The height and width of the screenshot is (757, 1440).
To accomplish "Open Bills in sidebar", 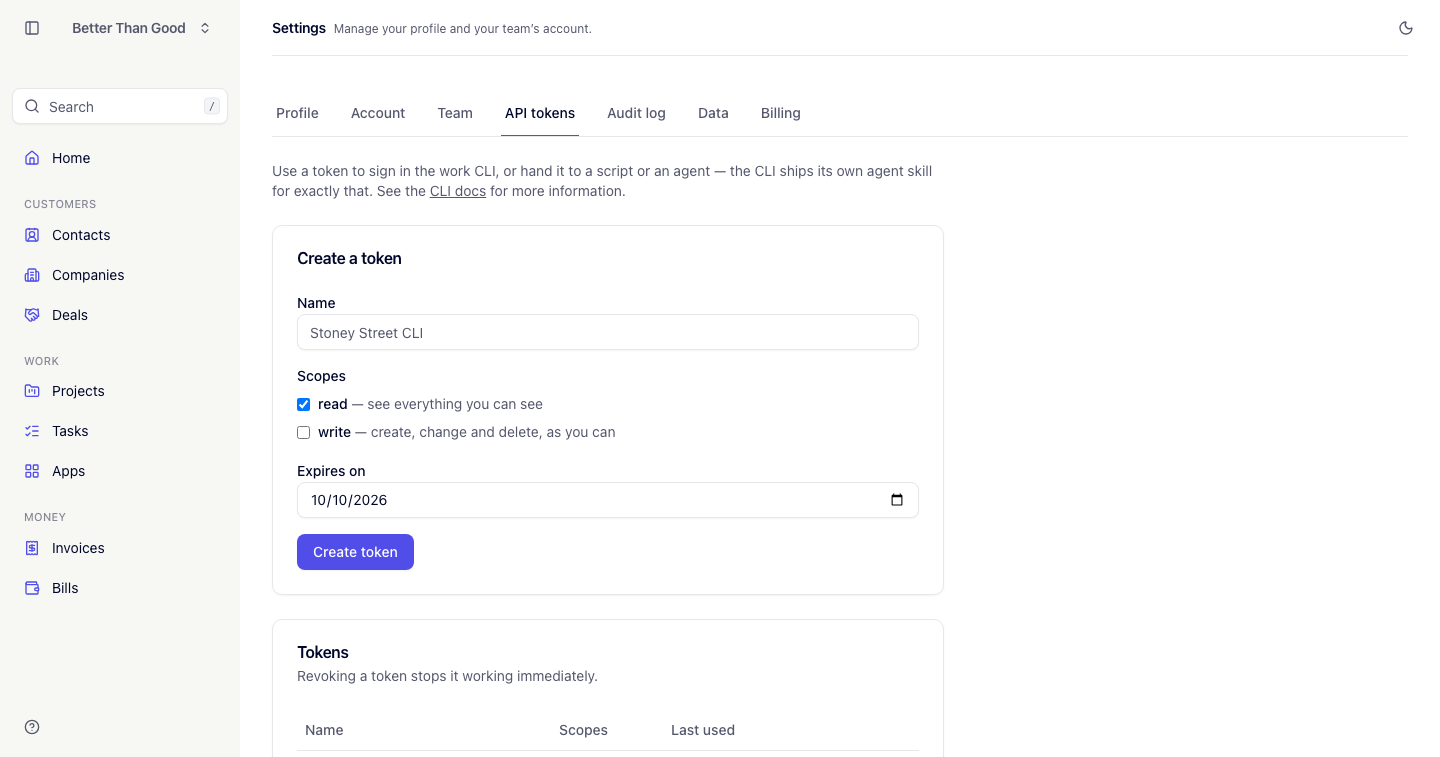I will pyautogui.click(x=120, y=588).
